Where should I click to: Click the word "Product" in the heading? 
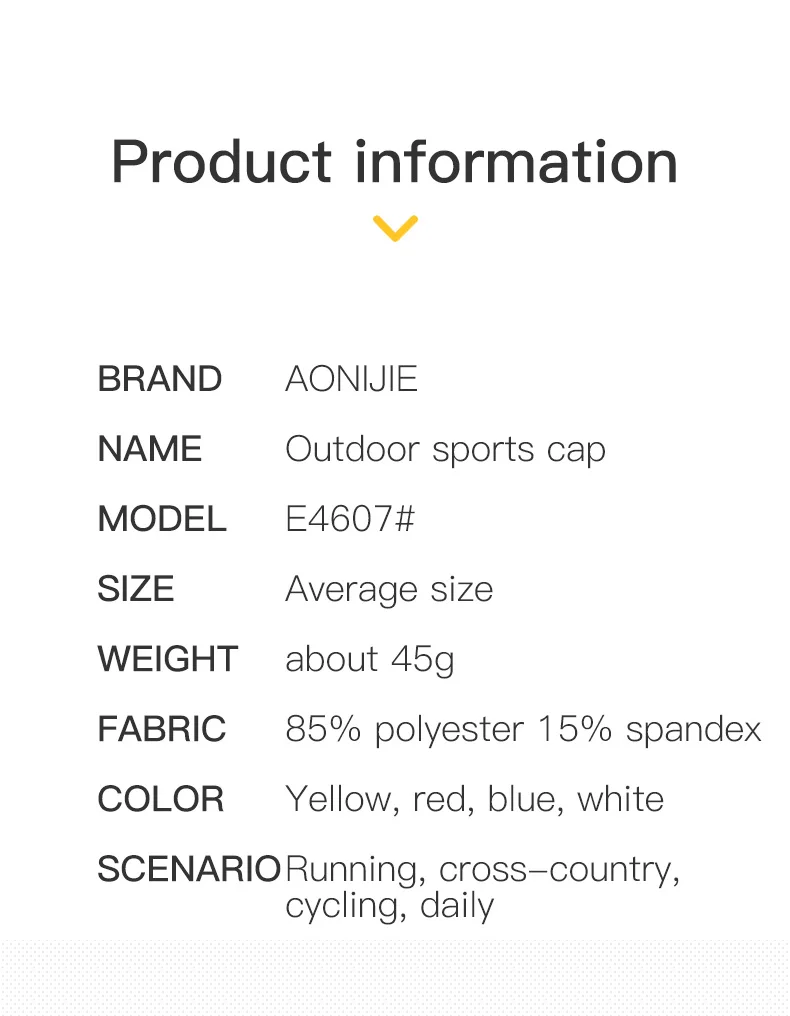pyautogui.click(x=221, y=162)
